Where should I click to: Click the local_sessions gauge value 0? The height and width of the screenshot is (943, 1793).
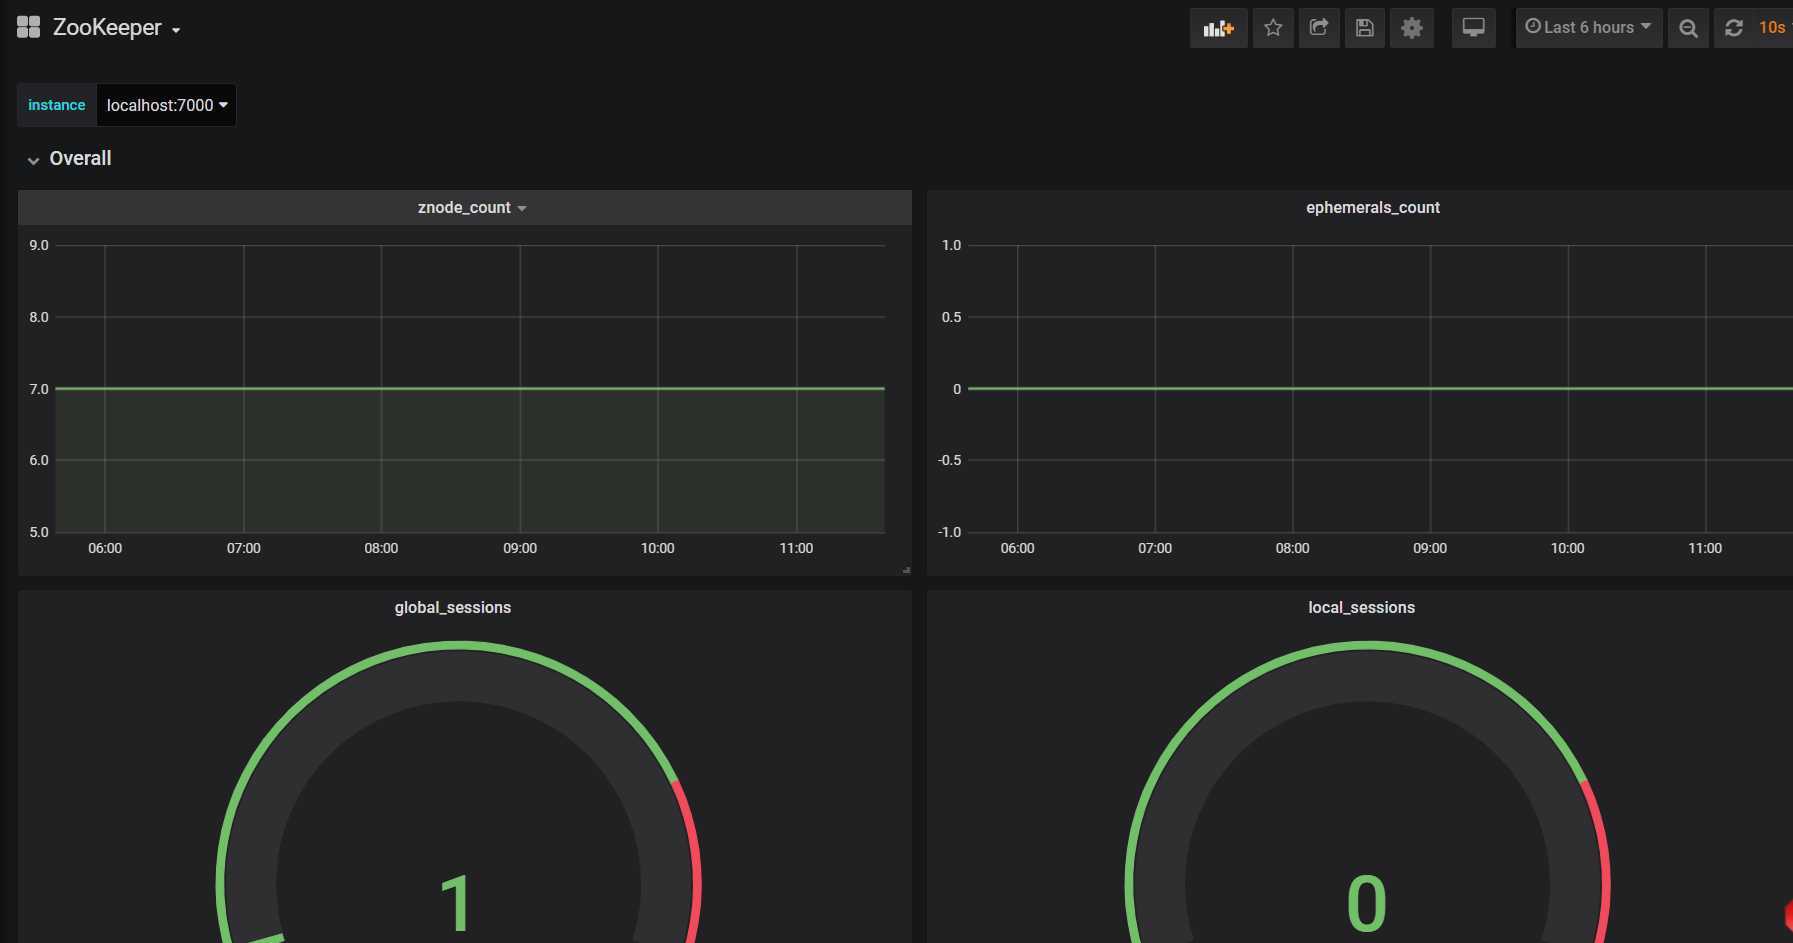click(1366, 904)
